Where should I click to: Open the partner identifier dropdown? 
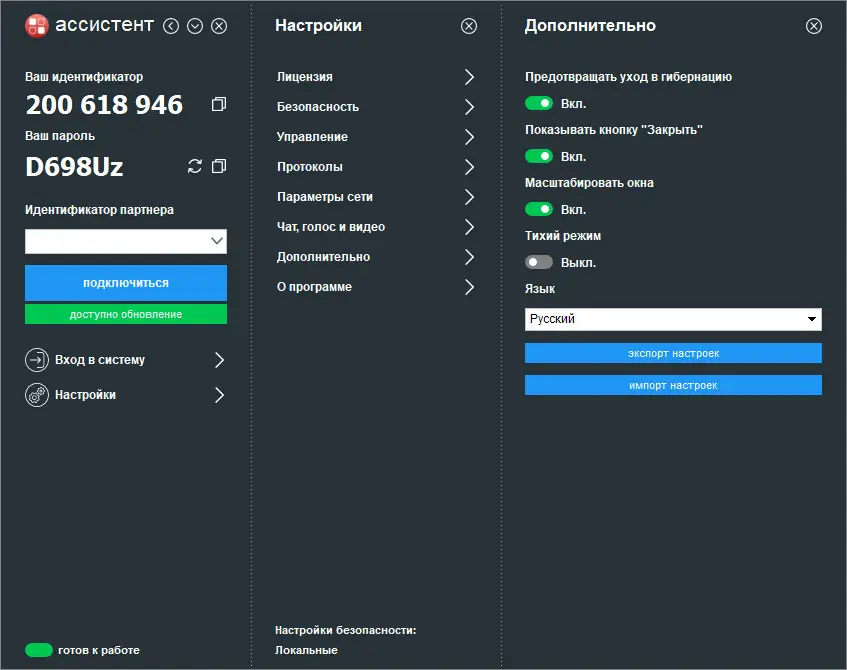coord(217,241)
